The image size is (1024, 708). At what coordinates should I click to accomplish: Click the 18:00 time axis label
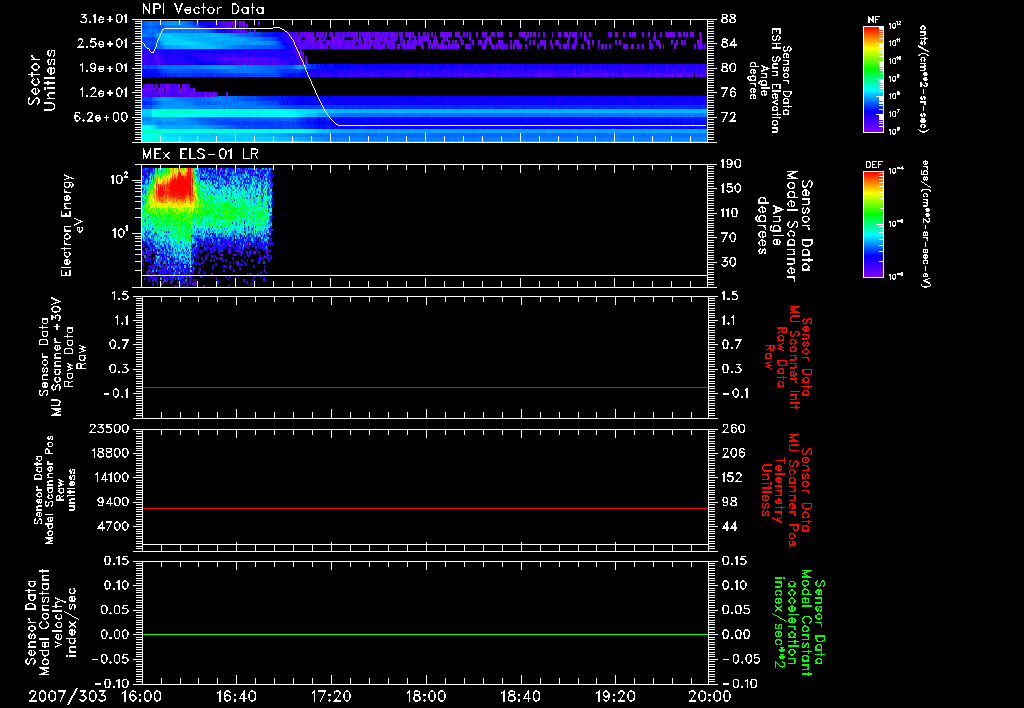426,696
